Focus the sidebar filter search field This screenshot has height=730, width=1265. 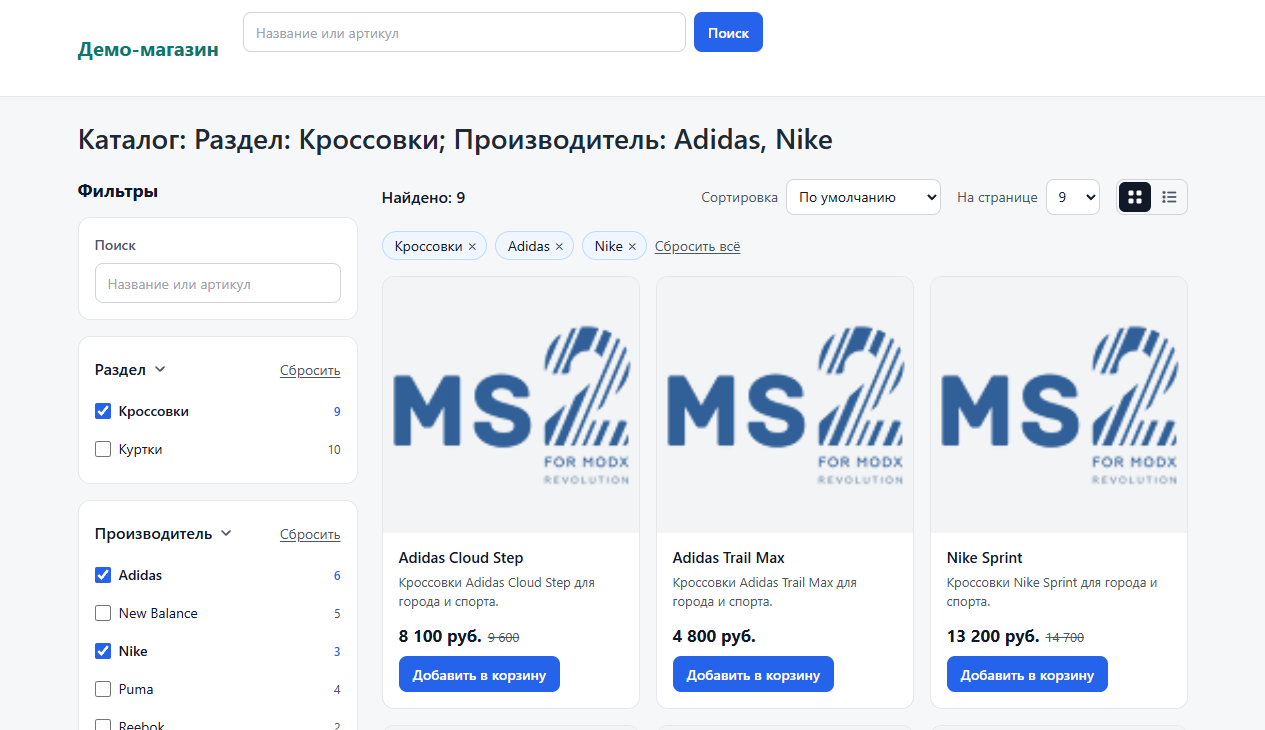click(218, 283)
